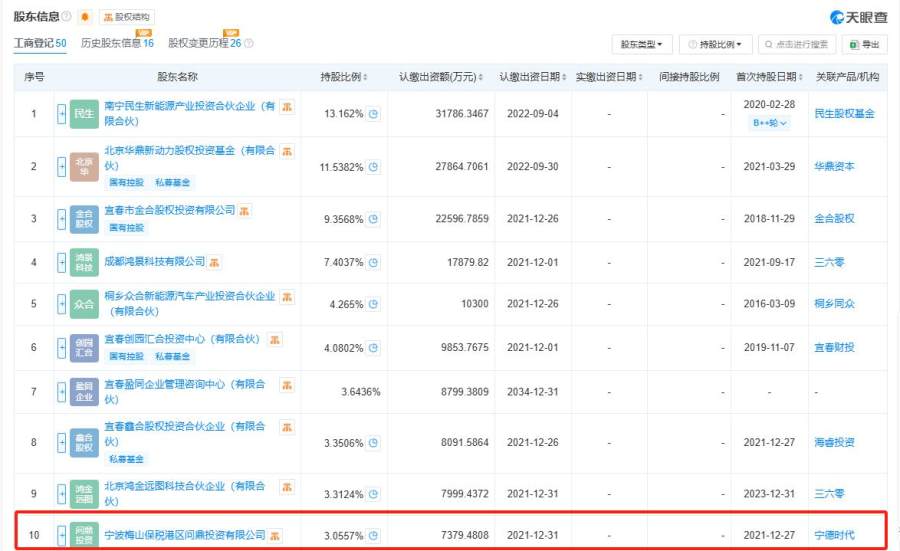Click the 天眼查 logo
900x551 pixels.
[x=859, y=17]
